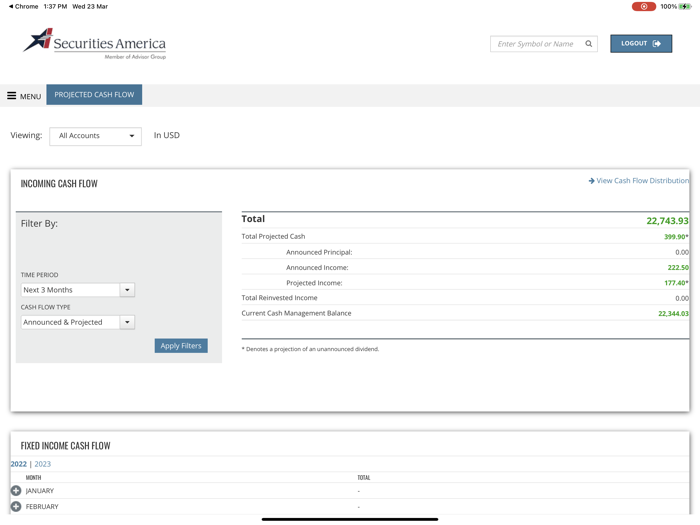Screen dimensions: 700x525
Task: Click the FEBRUARY month label
Action: pos(42,507)
